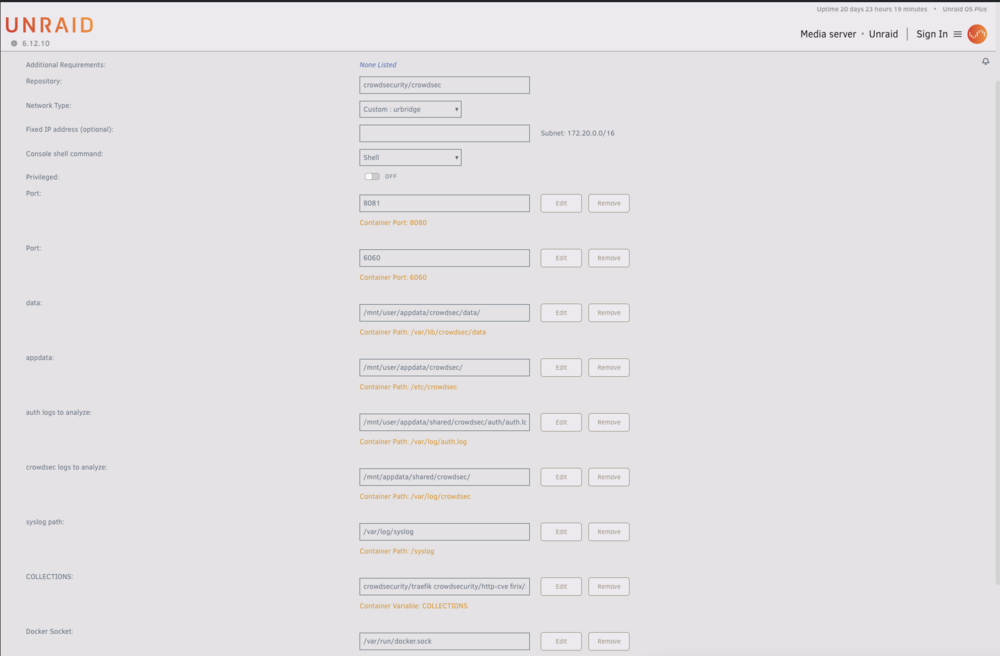
Task: Click the page vertical scrollbar
Action: coord(997,332)
